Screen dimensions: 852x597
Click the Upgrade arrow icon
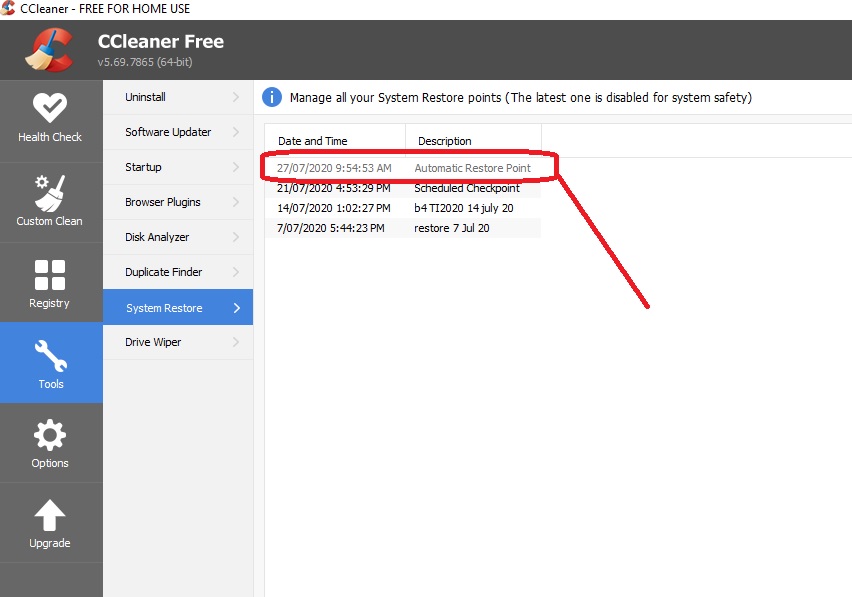point(50,515)
